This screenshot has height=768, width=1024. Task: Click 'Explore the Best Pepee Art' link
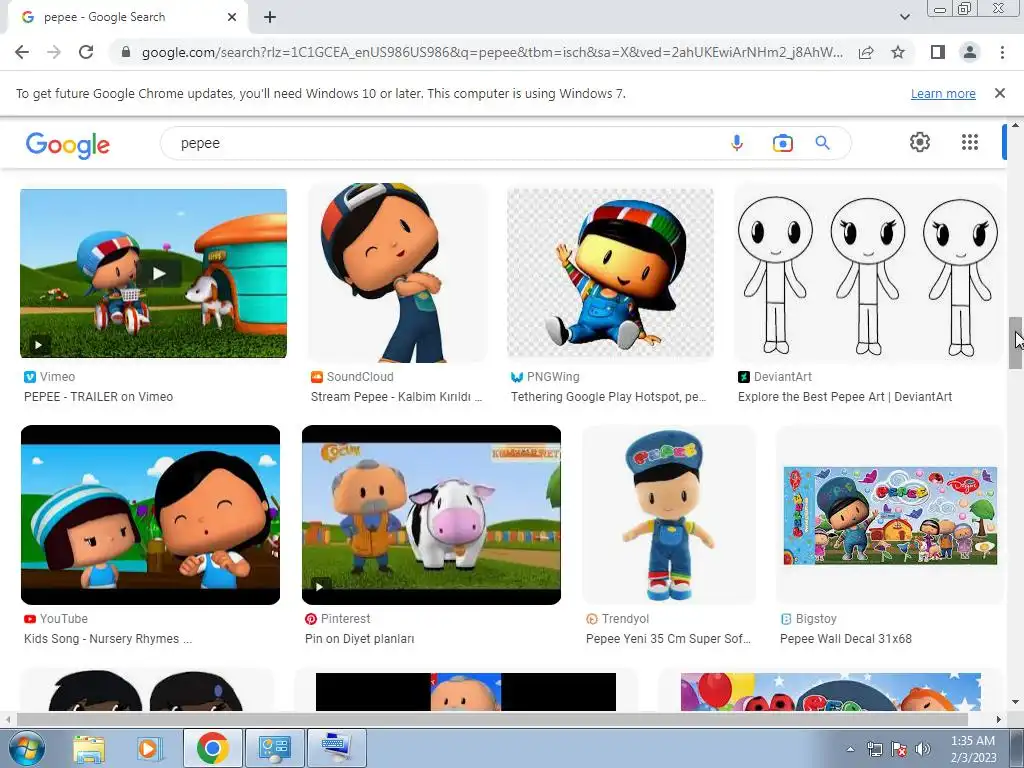(845, 396)
